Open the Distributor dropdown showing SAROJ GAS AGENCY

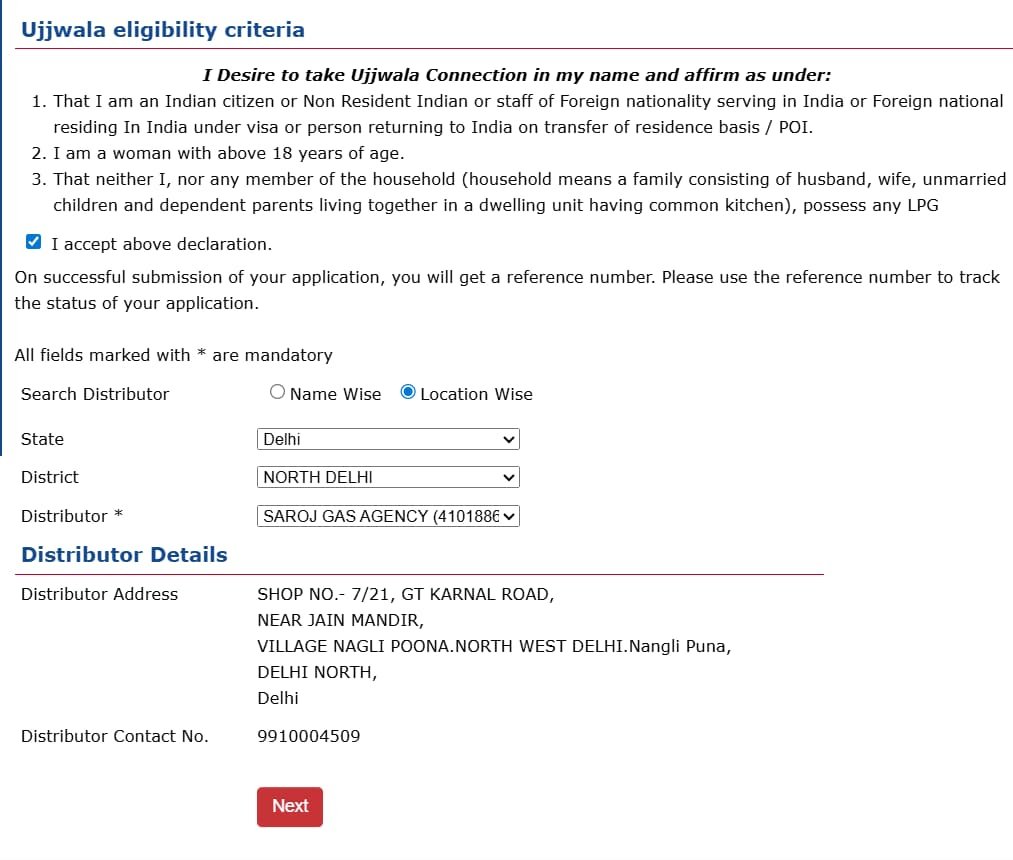pos(388,516)
